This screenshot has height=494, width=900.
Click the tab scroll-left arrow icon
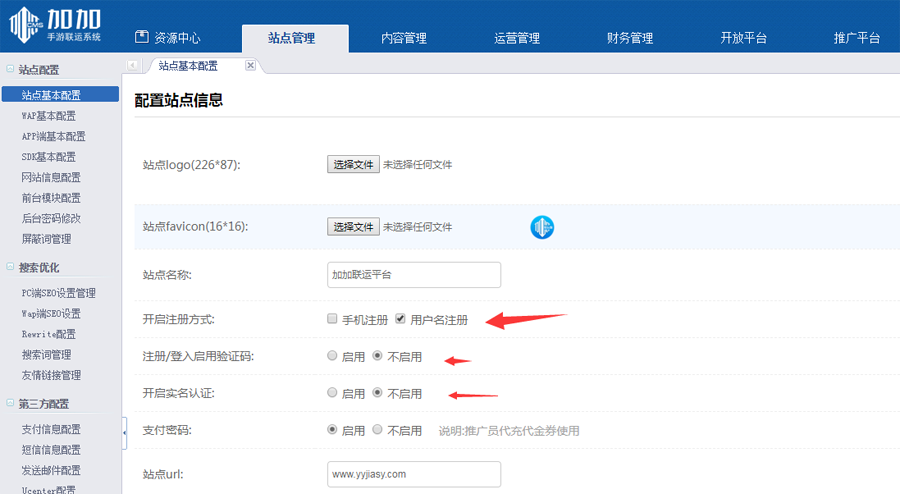click(133, 65)
